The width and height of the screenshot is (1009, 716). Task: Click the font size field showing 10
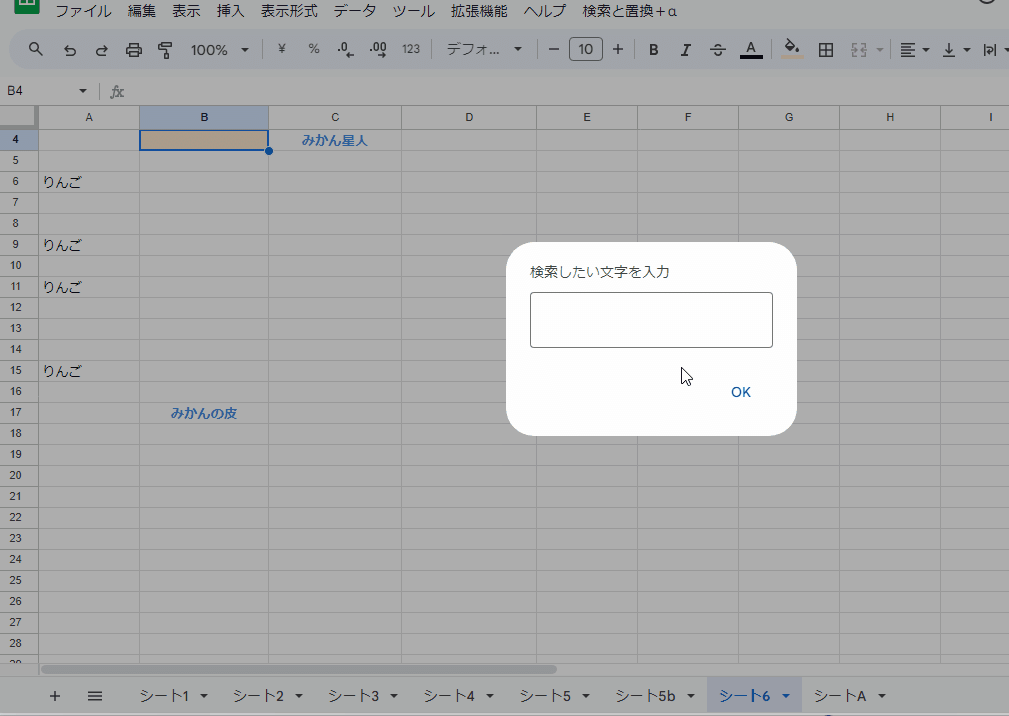coord(586,50)
